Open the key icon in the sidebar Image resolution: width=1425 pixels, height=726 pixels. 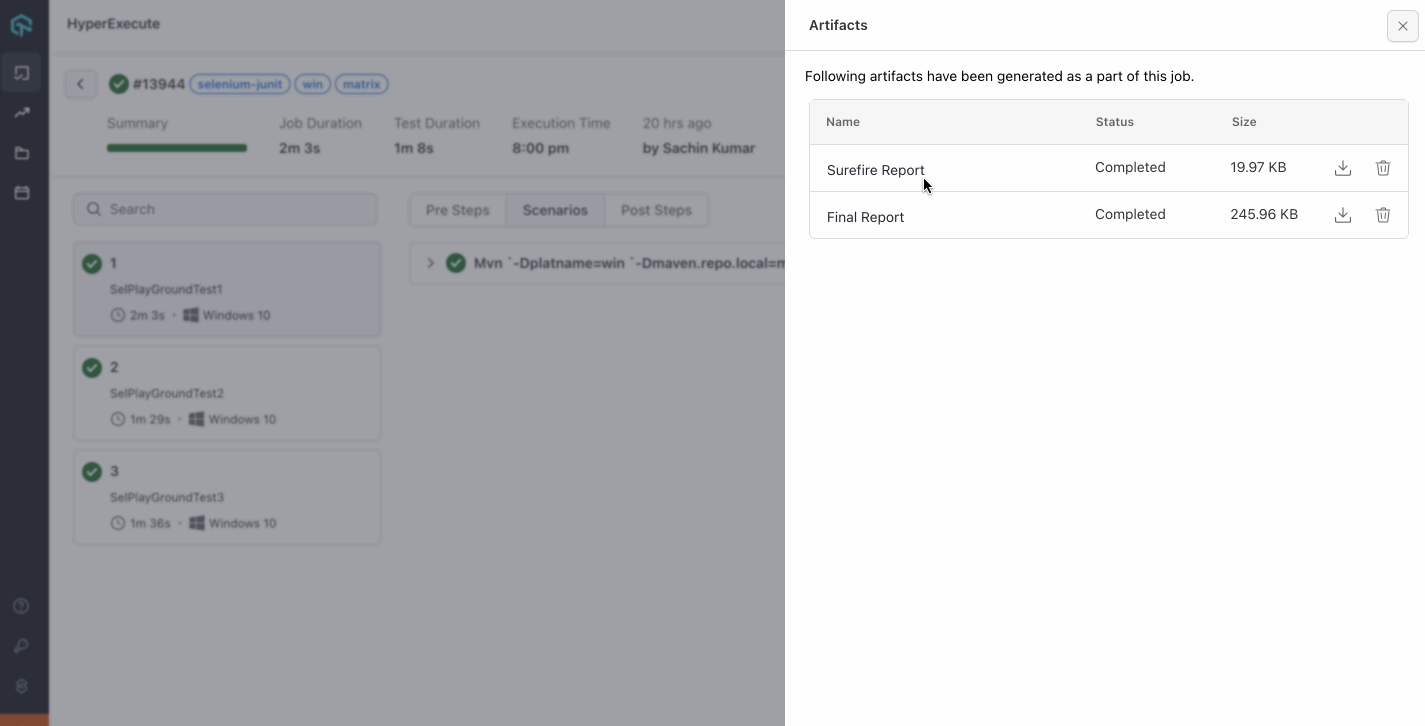(x=22, y=646)
